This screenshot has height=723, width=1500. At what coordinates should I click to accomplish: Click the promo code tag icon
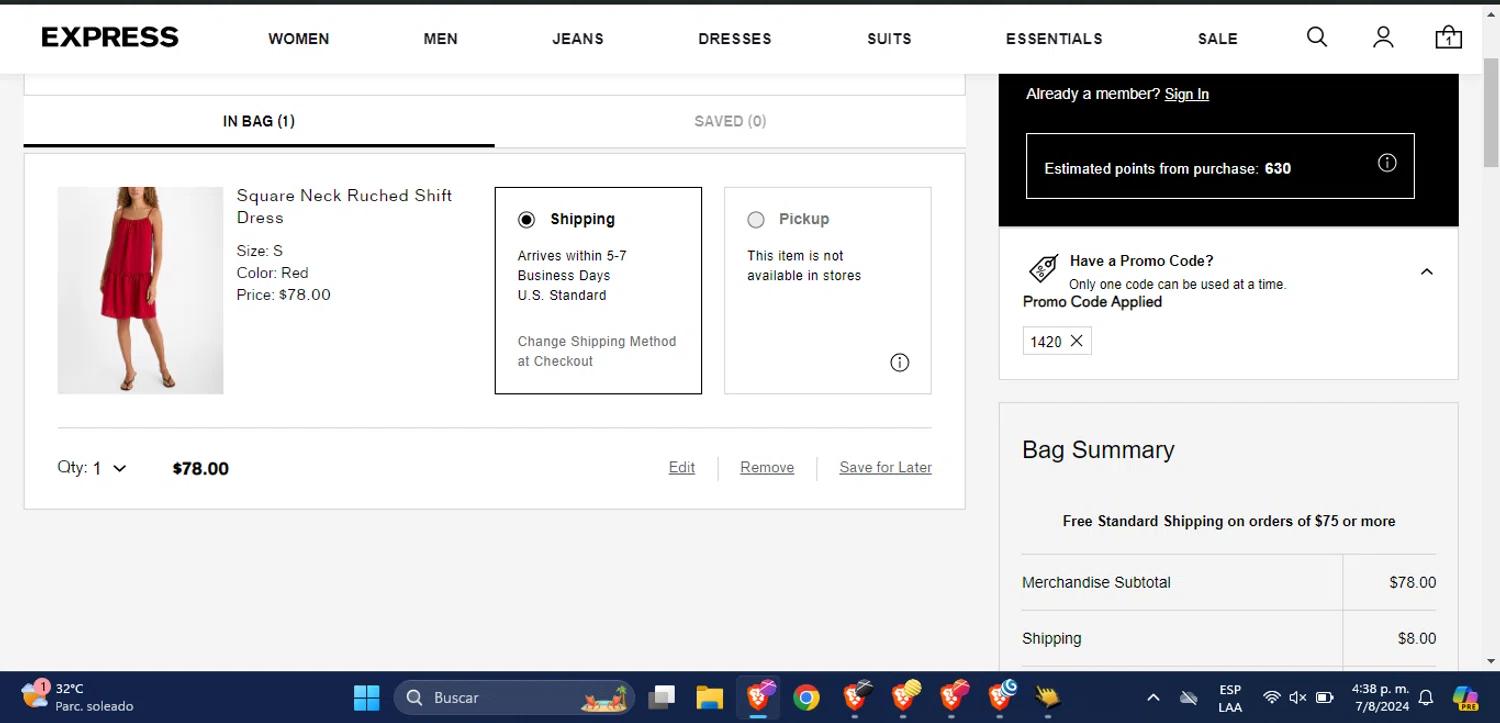tap(1043, 268)
